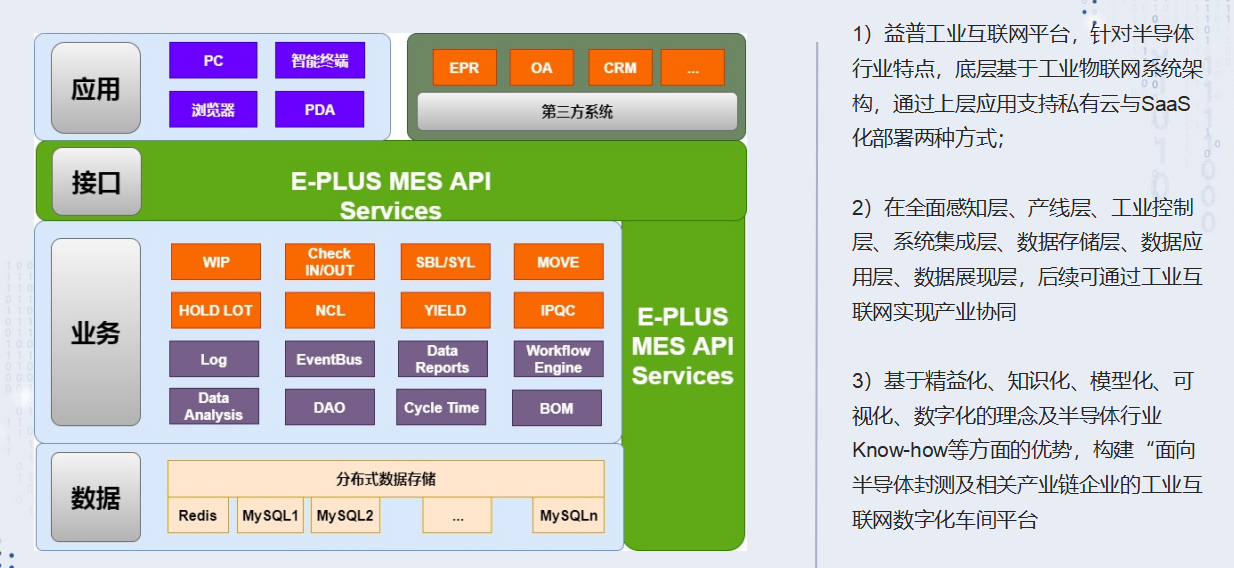The width and height of the screenshot is (1234, 568).
Task: Select the Workflow Engine box
Action: pos(558,359)
